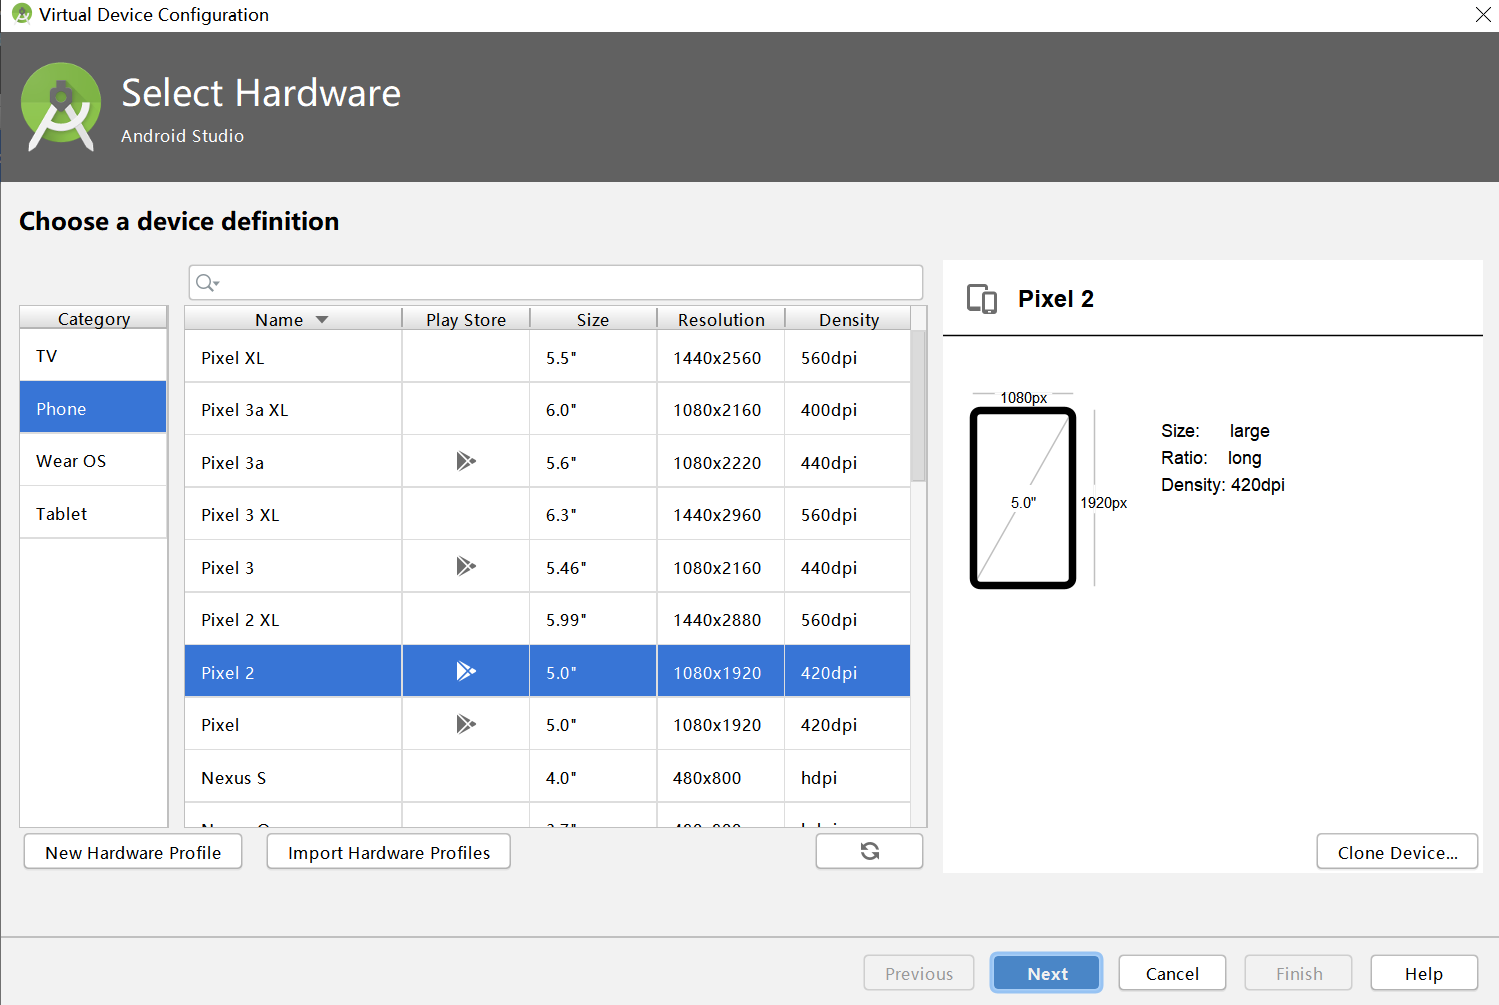Click the search magnifier icon in search box

point(206,283)
